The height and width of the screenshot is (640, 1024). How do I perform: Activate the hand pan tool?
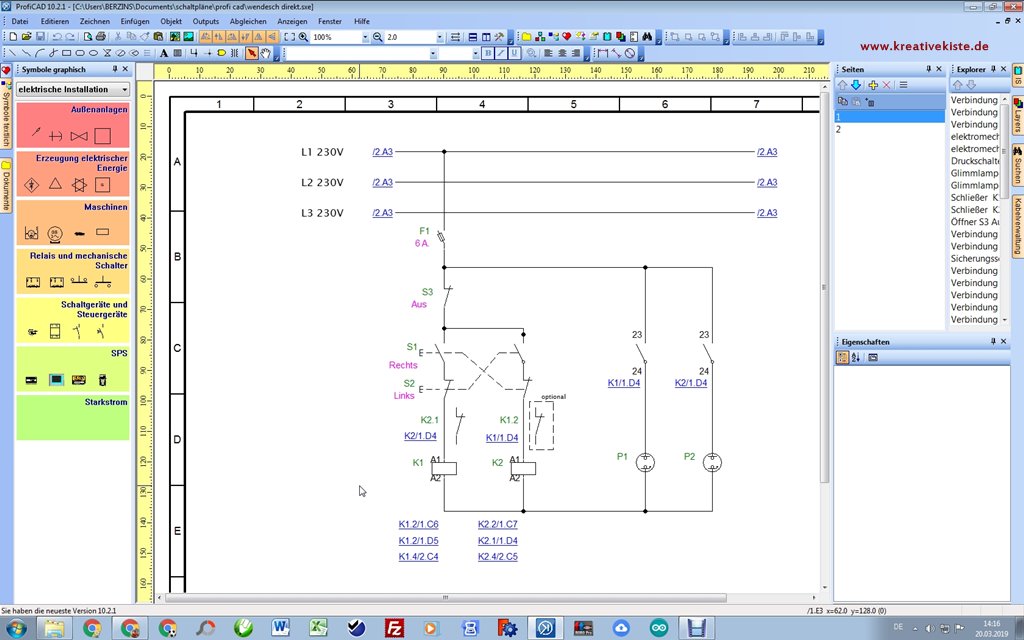tap(265, 53)
